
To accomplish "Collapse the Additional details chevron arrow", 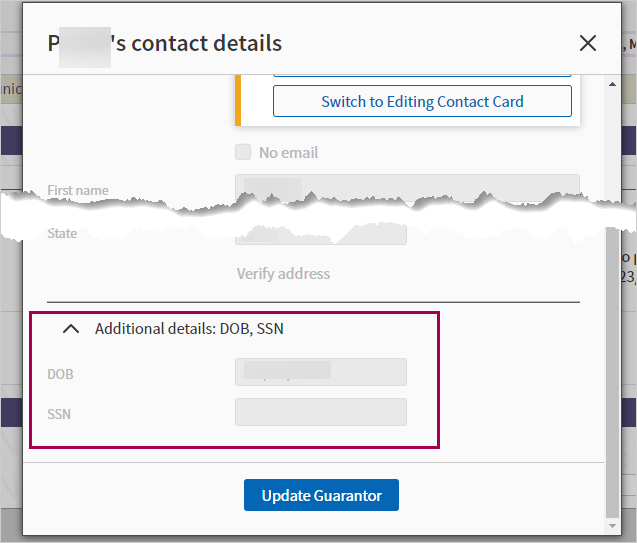I will [x=71, y=328].
